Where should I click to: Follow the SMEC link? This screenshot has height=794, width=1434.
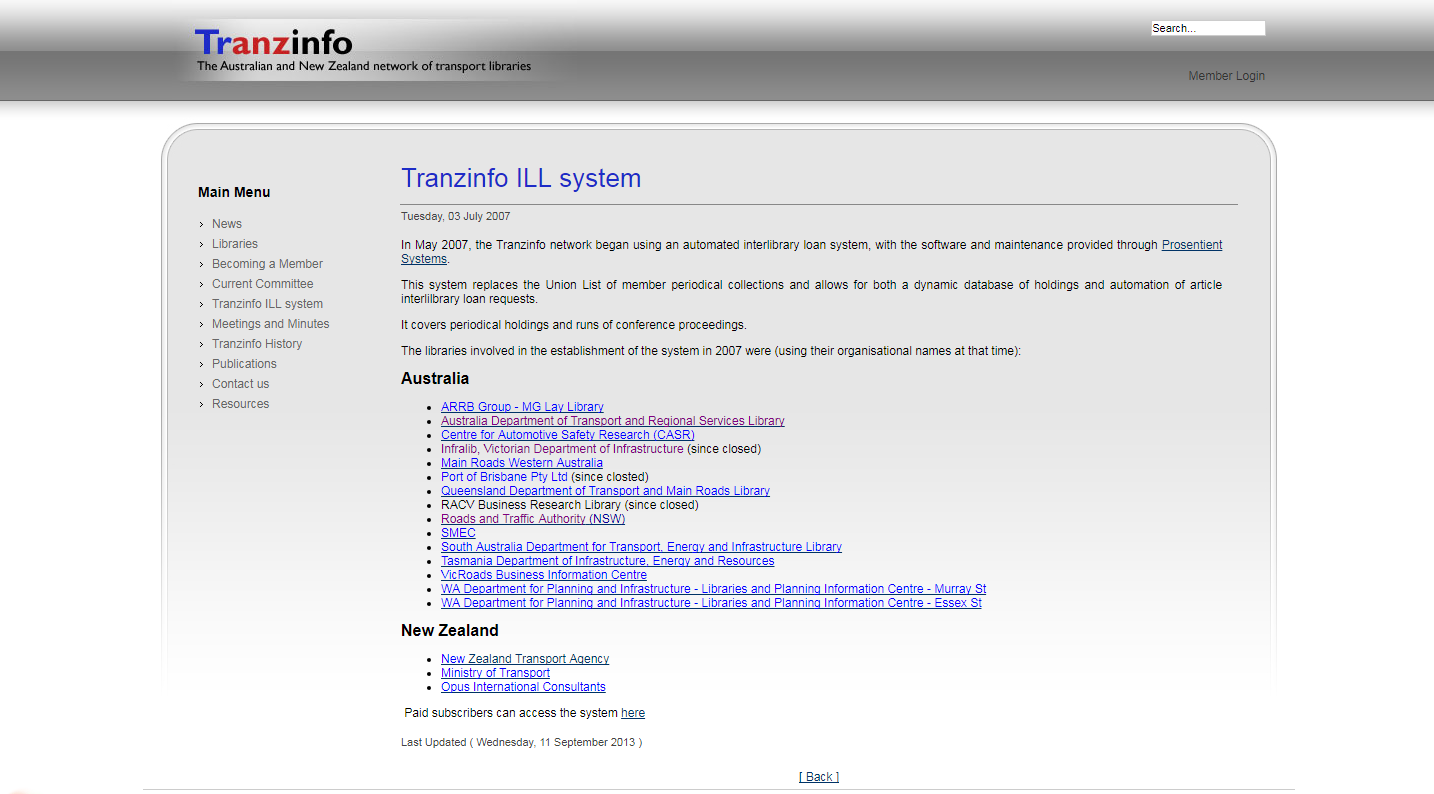coord(458,533)
